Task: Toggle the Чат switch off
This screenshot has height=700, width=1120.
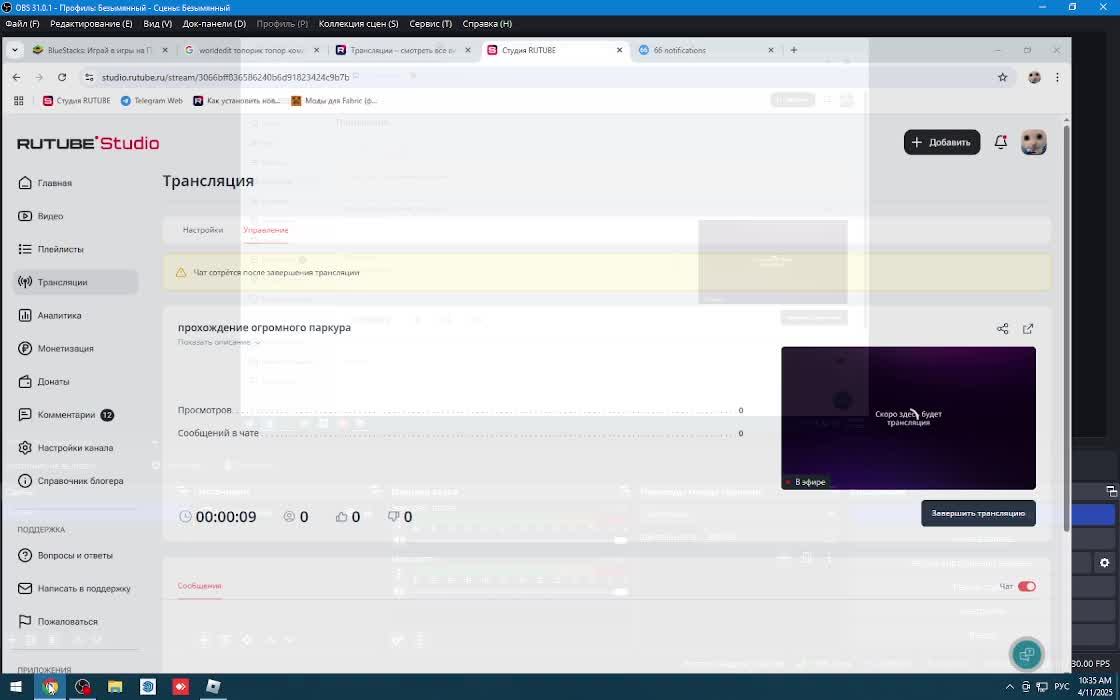Action: pyautogui.click(x=1026, y=586)
